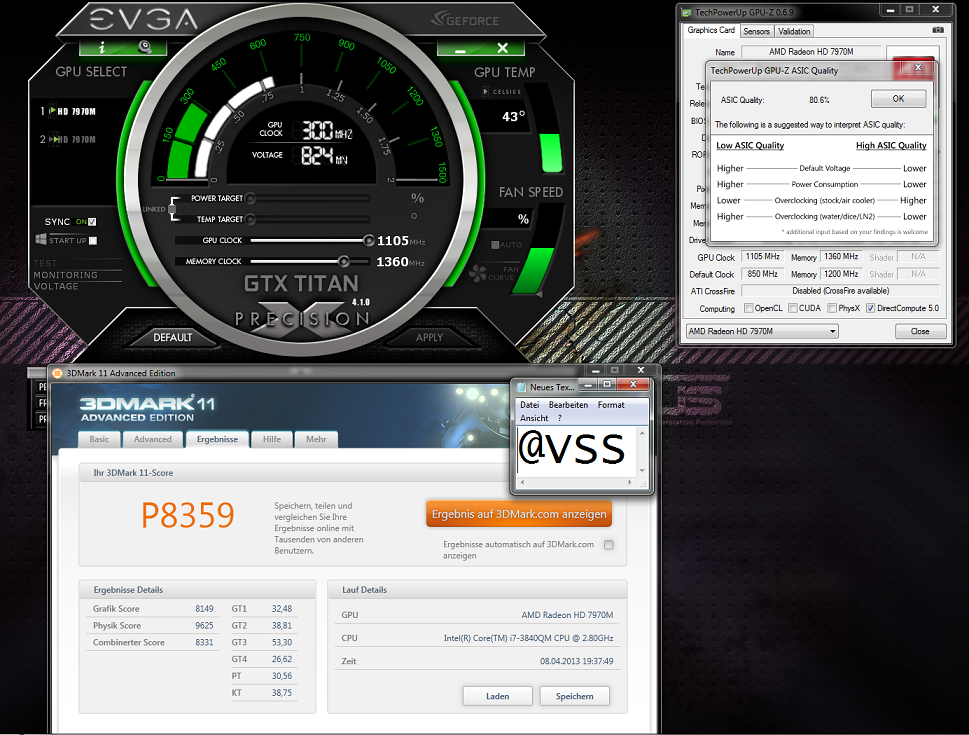This screenshot has height=735, width=969.
Task: Click Ergebnis auf 3DMark.com anzeigen button
Action: point(519,514)
